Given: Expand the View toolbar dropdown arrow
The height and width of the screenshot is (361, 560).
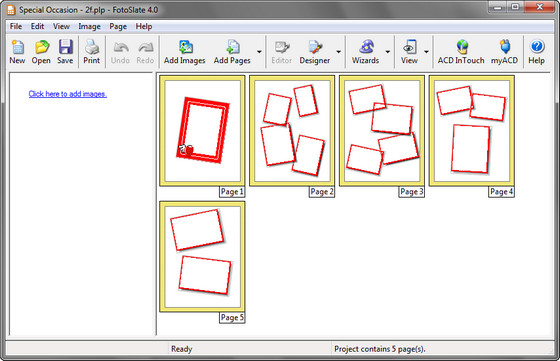Looking at the screenshot, I should coord(426,52).
